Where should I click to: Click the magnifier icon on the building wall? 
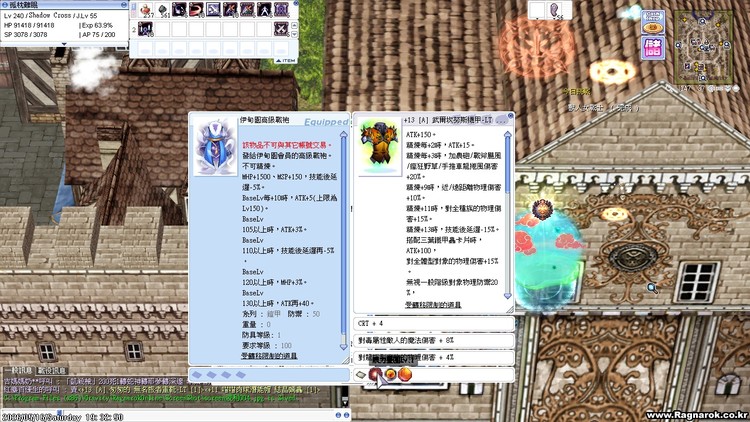[652, 288]
